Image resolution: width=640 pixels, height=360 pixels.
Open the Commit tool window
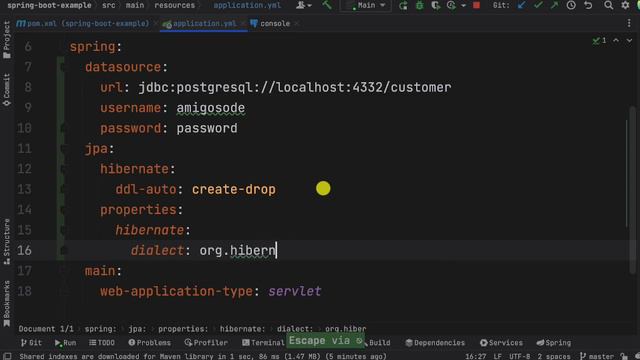(7, 90)
